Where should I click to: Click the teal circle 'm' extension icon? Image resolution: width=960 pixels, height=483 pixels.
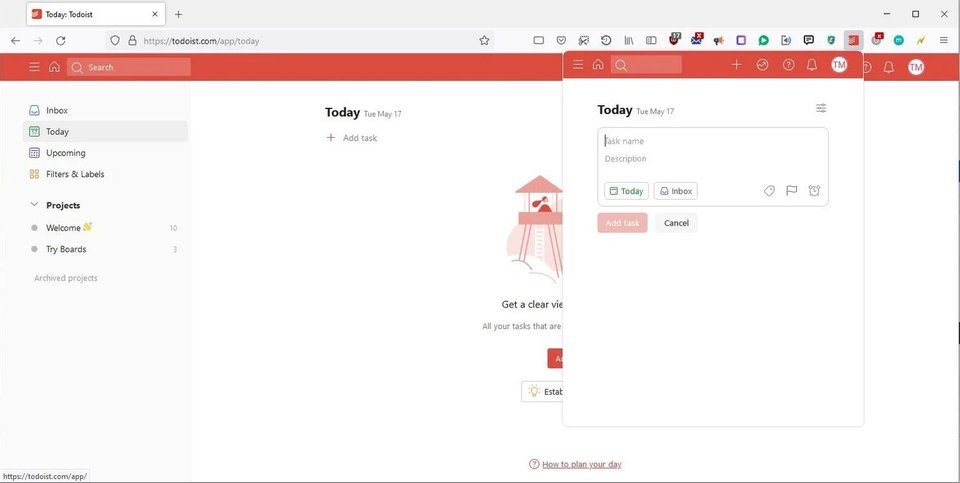click(x=898, y=40)
